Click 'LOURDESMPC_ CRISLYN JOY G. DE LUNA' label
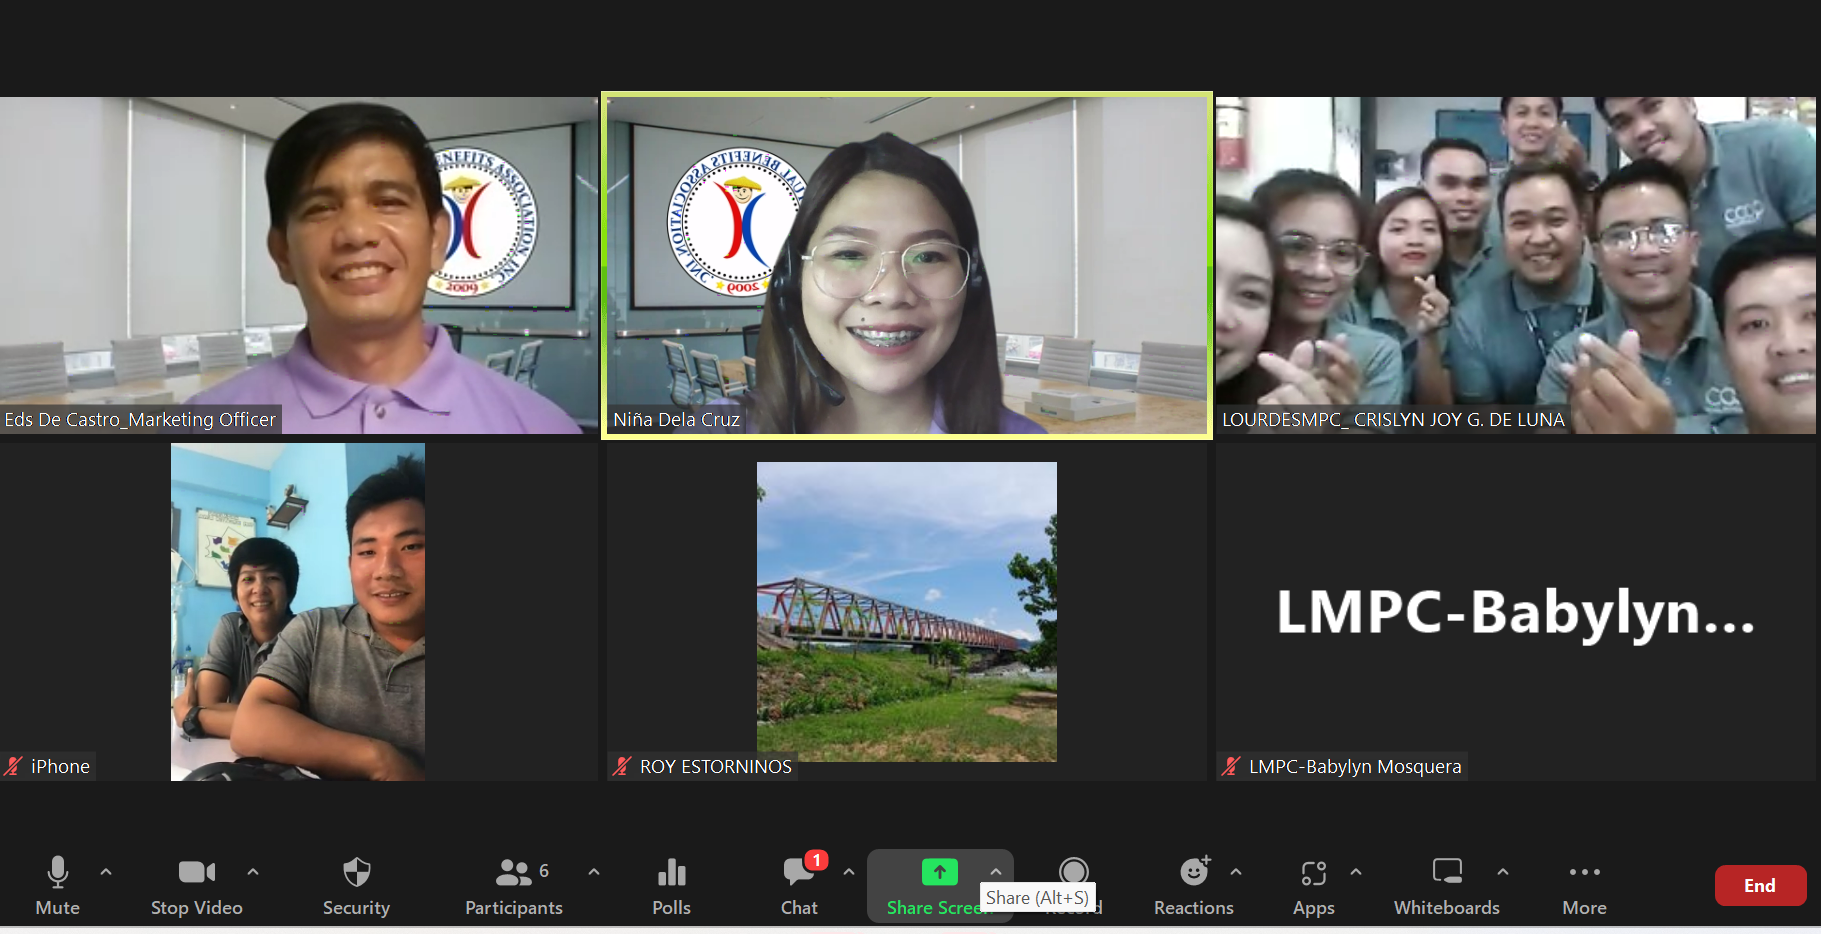The height and width of the screenshot is (934, 1821). coord(1393,420)
